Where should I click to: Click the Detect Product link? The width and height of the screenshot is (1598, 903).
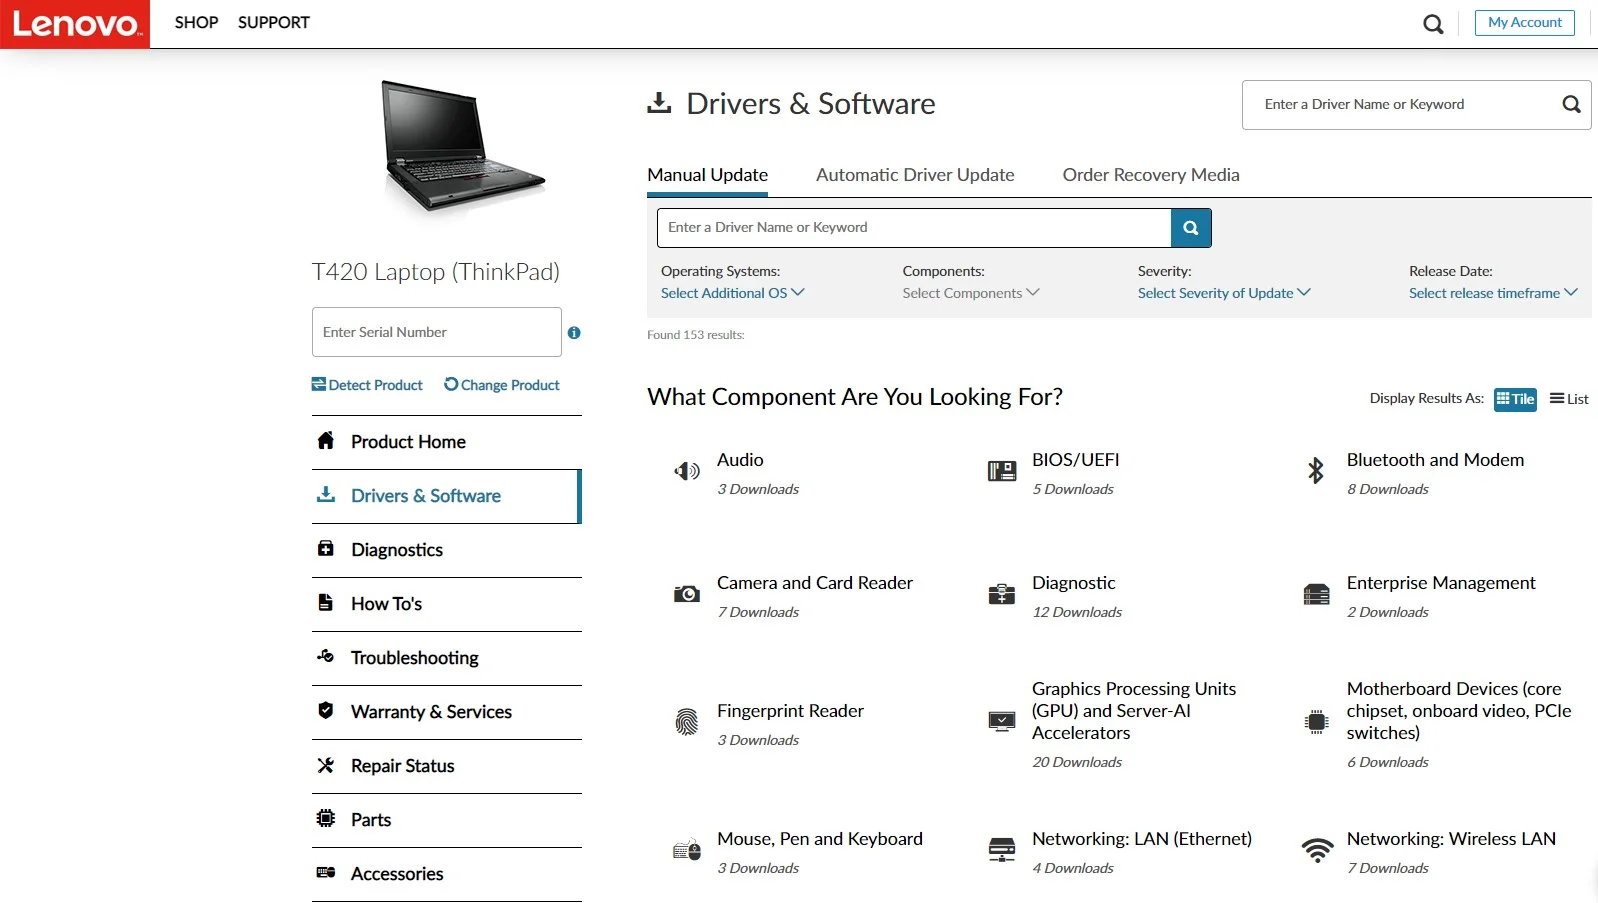pyautogui.click(x=367, y=385)
